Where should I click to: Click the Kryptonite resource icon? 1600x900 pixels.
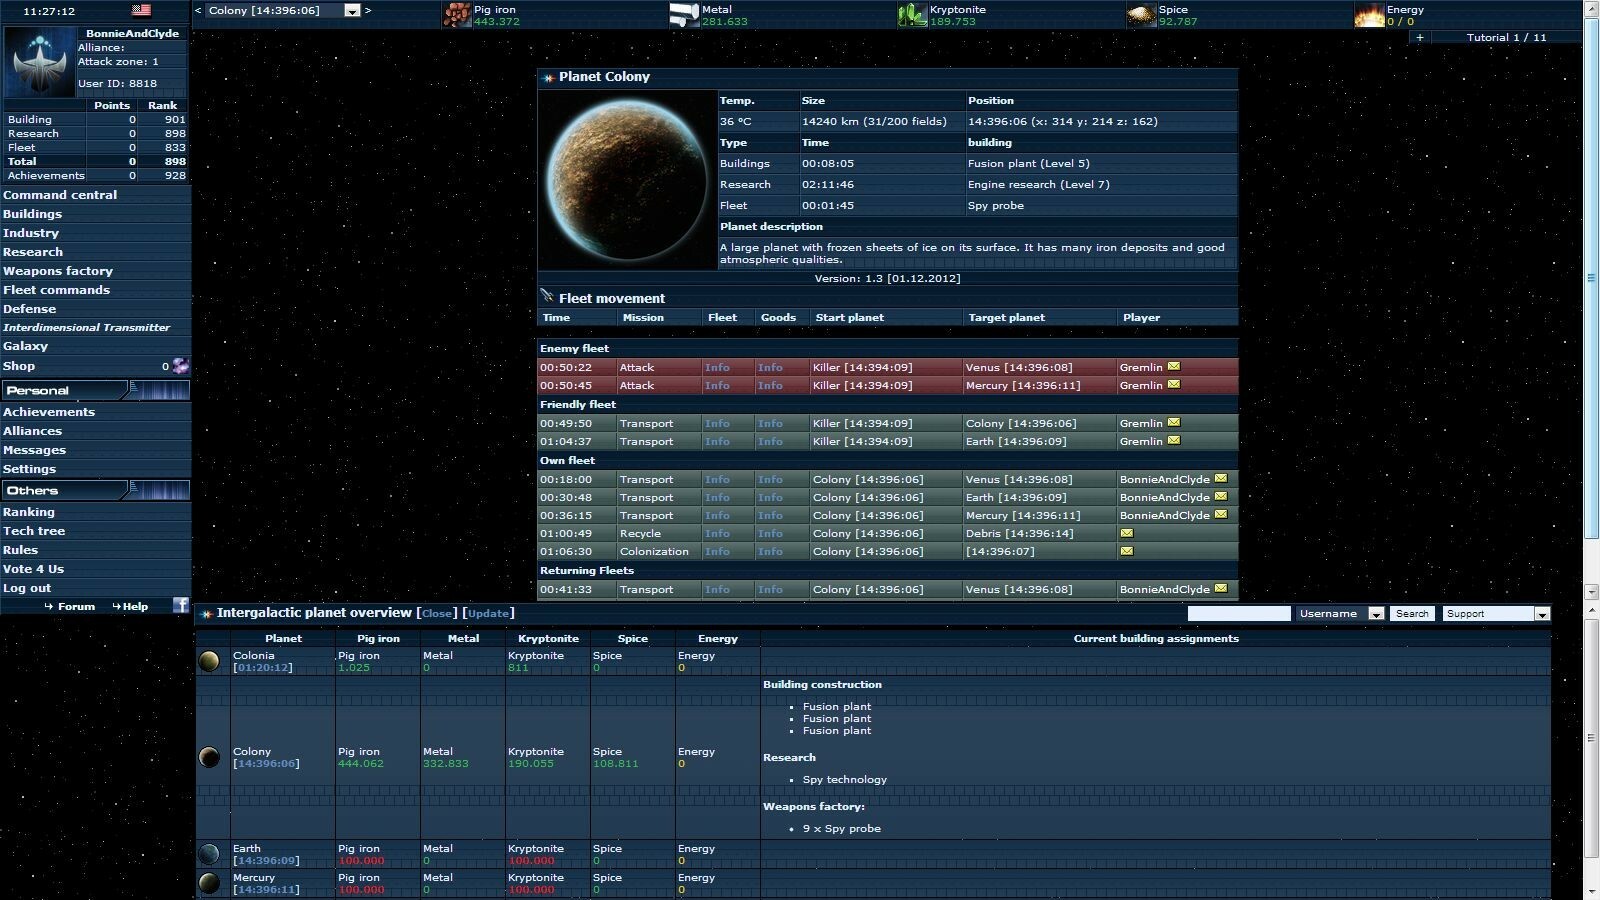click(x=911, y=14)
